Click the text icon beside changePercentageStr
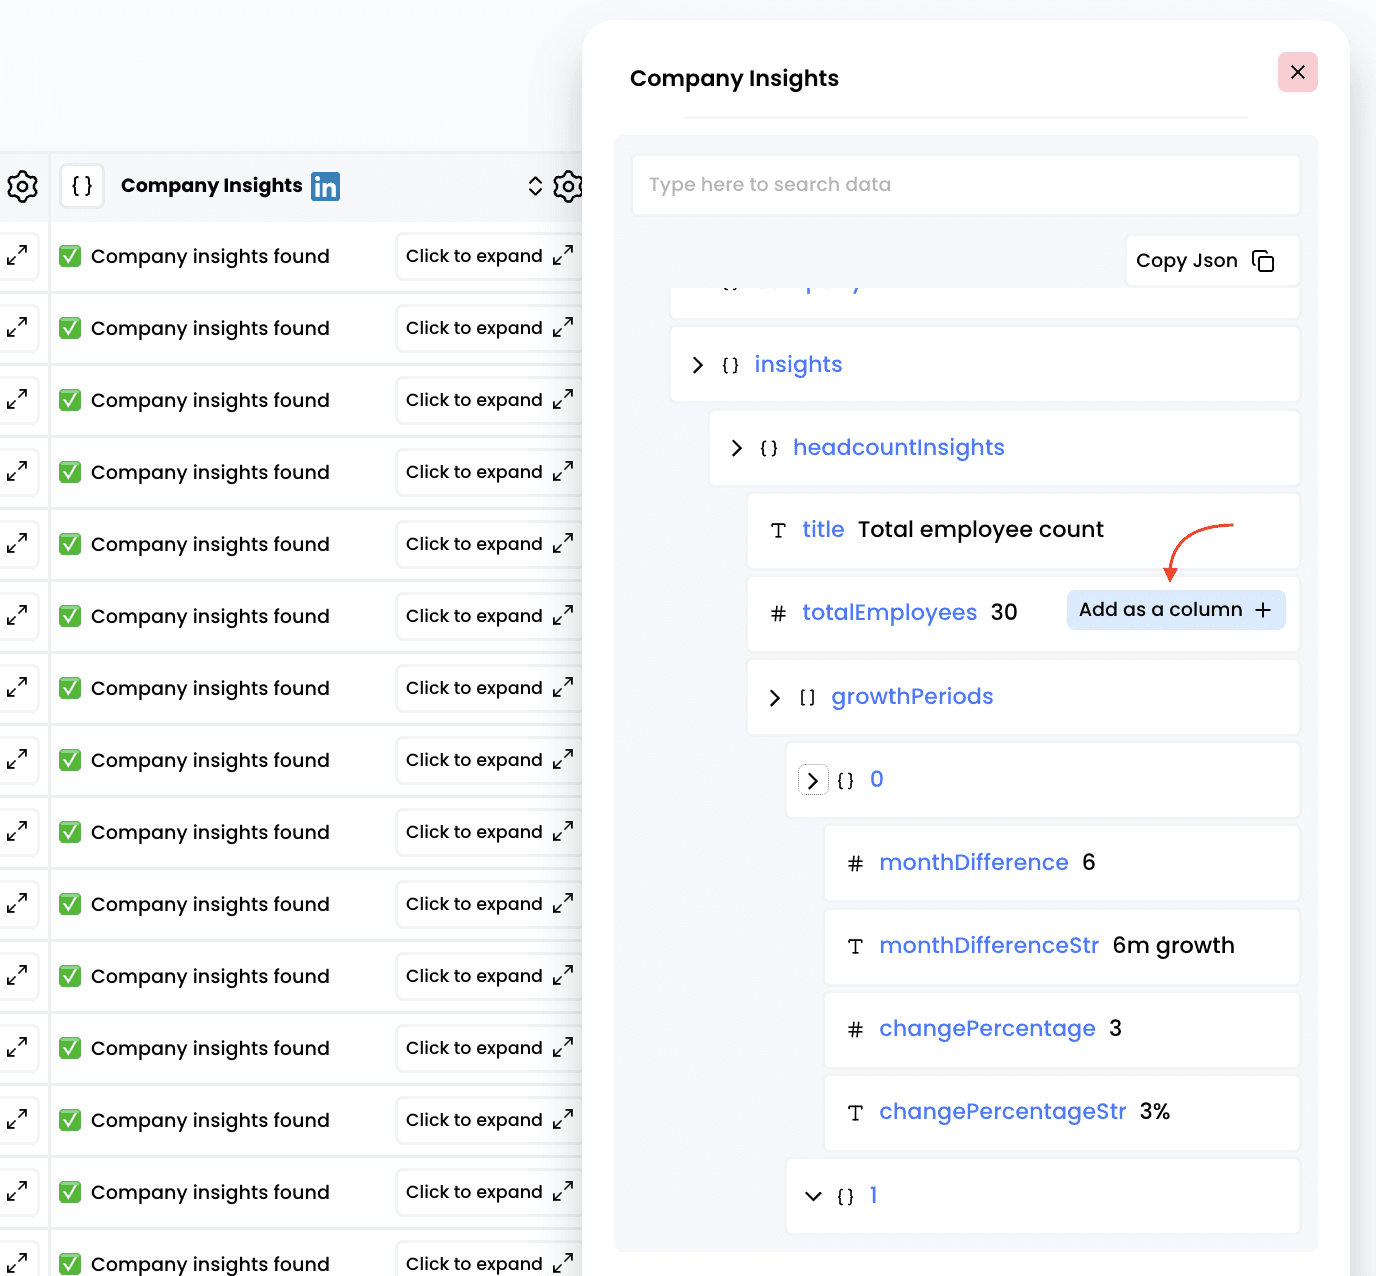 click(x=855, y=1113)
